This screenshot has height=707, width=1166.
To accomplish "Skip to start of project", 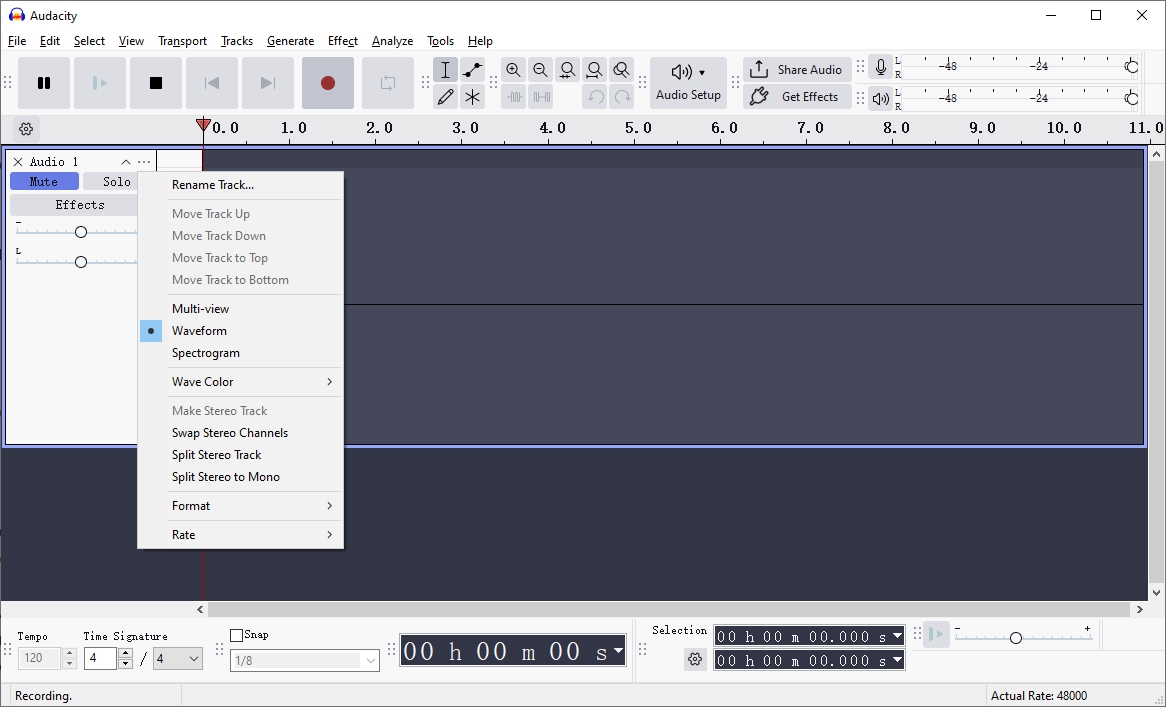I will pos(212,83).
